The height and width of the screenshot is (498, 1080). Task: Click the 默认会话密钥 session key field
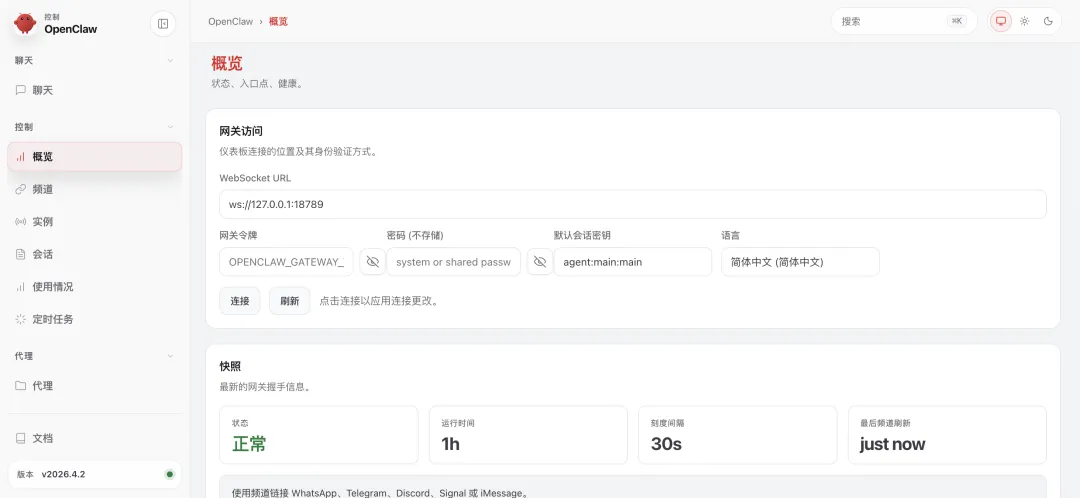632,262
